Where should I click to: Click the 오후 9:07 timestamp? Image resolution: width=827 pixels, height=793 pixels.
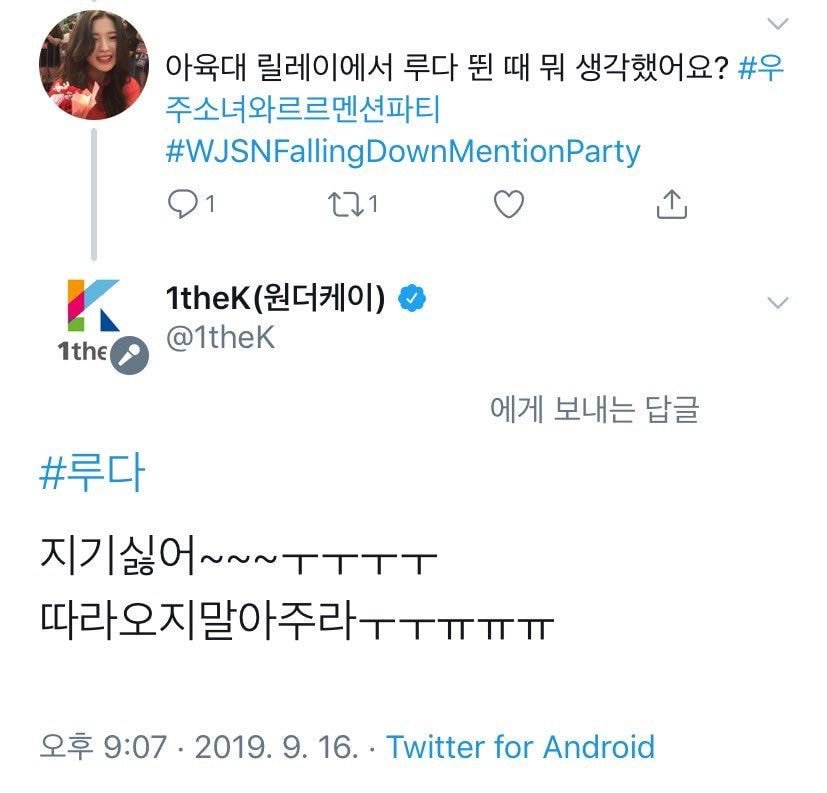[102, 746]
